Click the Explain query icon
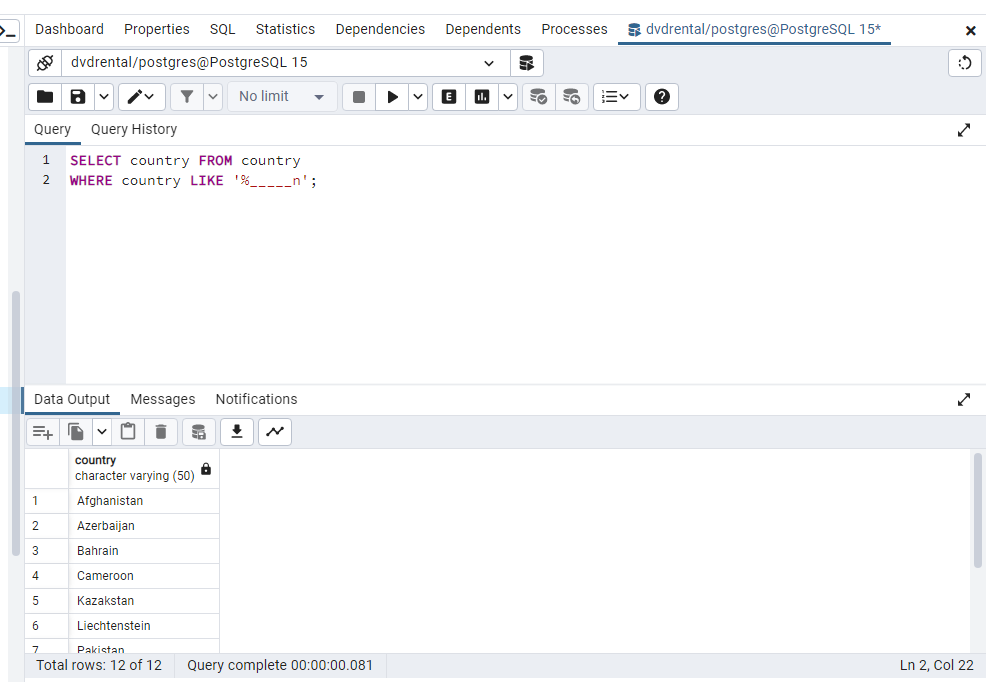 (449, 97)
